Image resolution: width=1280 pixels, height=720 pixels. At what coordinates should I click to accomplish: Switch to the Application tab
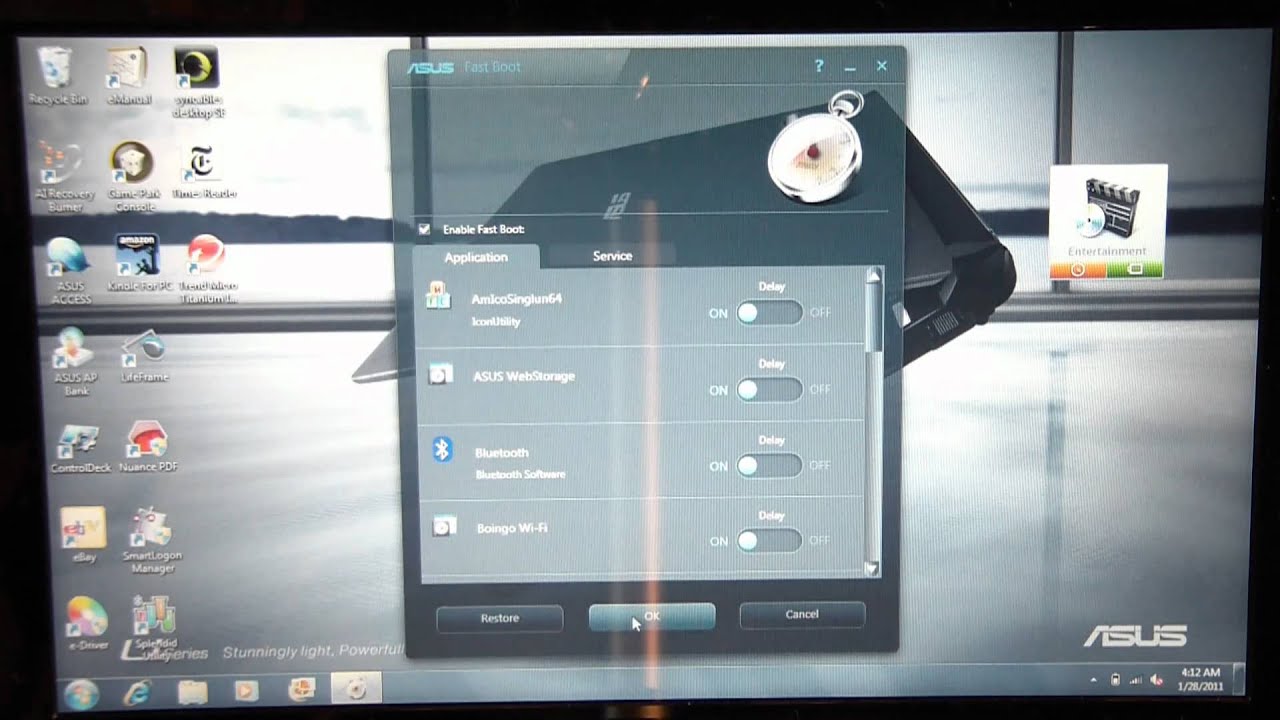pos(476,257)
